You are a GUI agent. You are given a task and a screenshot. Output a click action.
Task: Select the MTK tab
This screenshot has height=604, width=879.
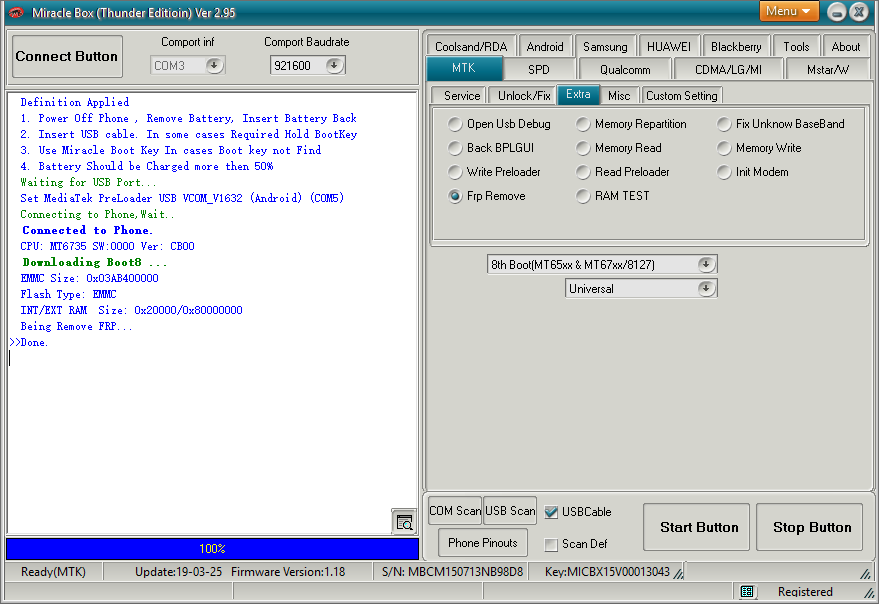click(464, 68)
